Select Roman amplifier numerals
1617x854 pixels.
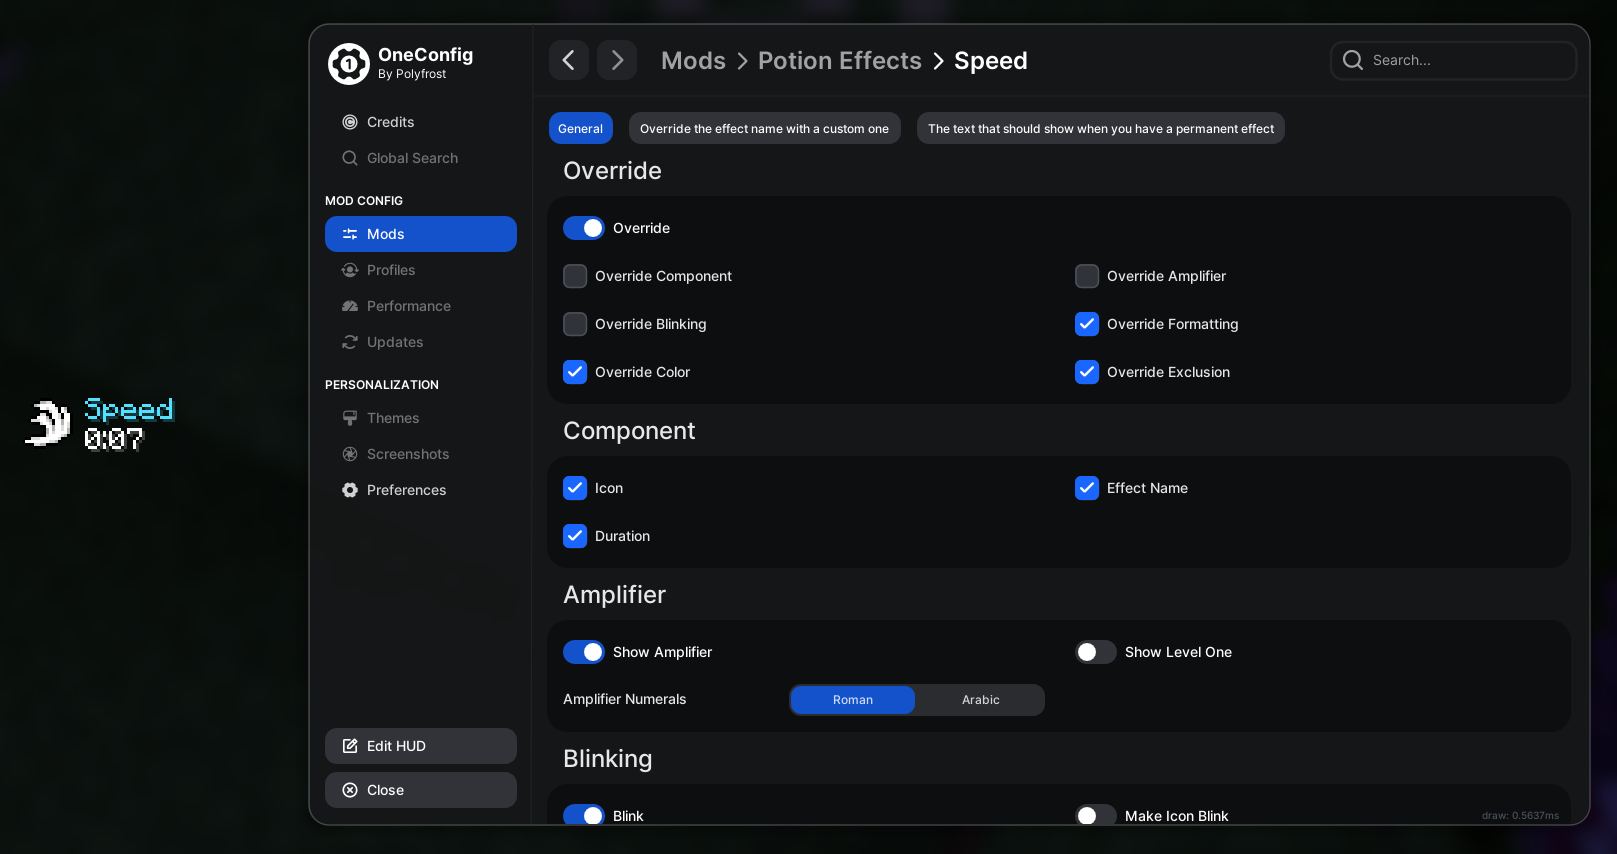[853, 700]
